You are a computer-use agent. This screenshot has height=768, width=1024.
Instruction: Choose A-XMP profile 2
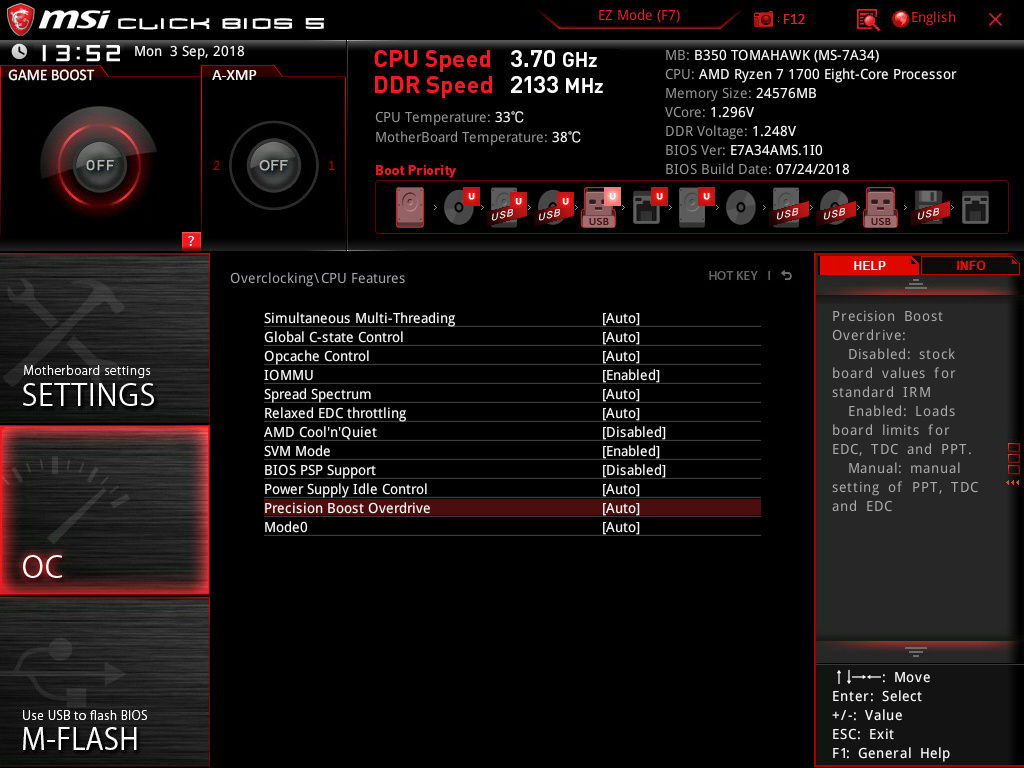point(216,165)
